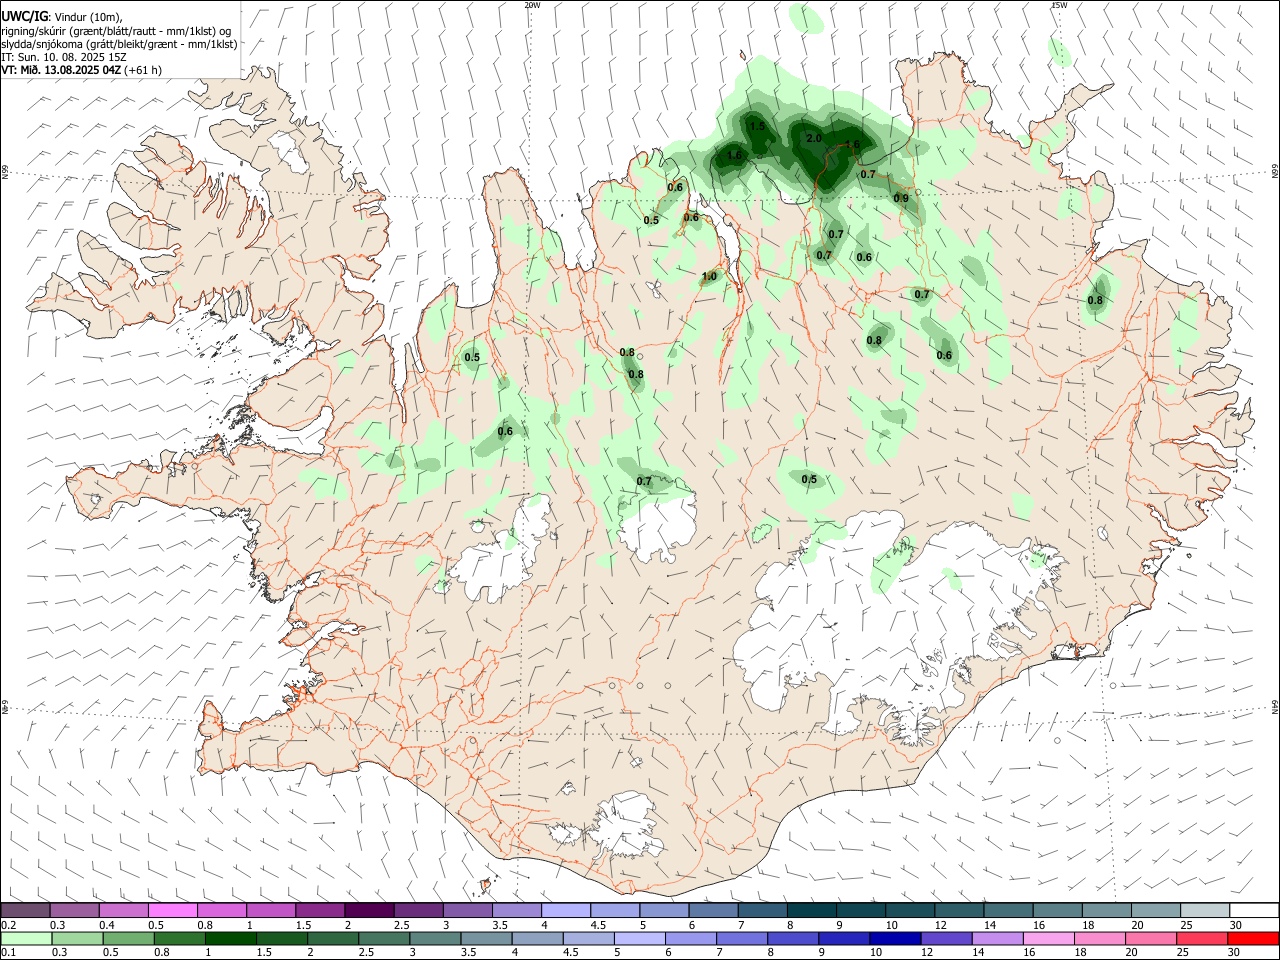1280x960 pixels.
Task: Click the '1.5' precipitation value on the map
Action: [757, 126]
